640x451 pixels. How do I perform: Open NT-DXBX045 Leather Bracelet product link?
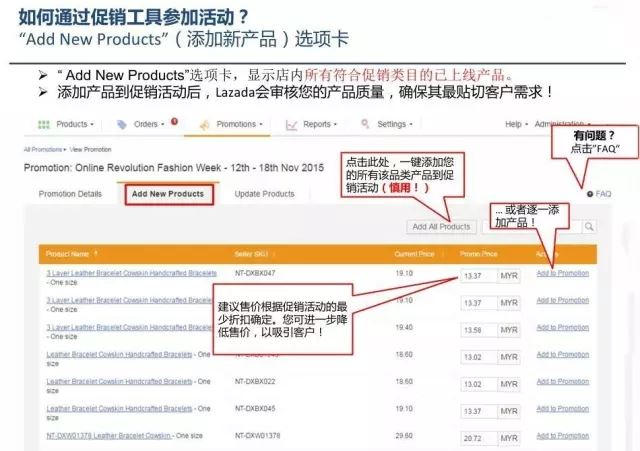119,409
